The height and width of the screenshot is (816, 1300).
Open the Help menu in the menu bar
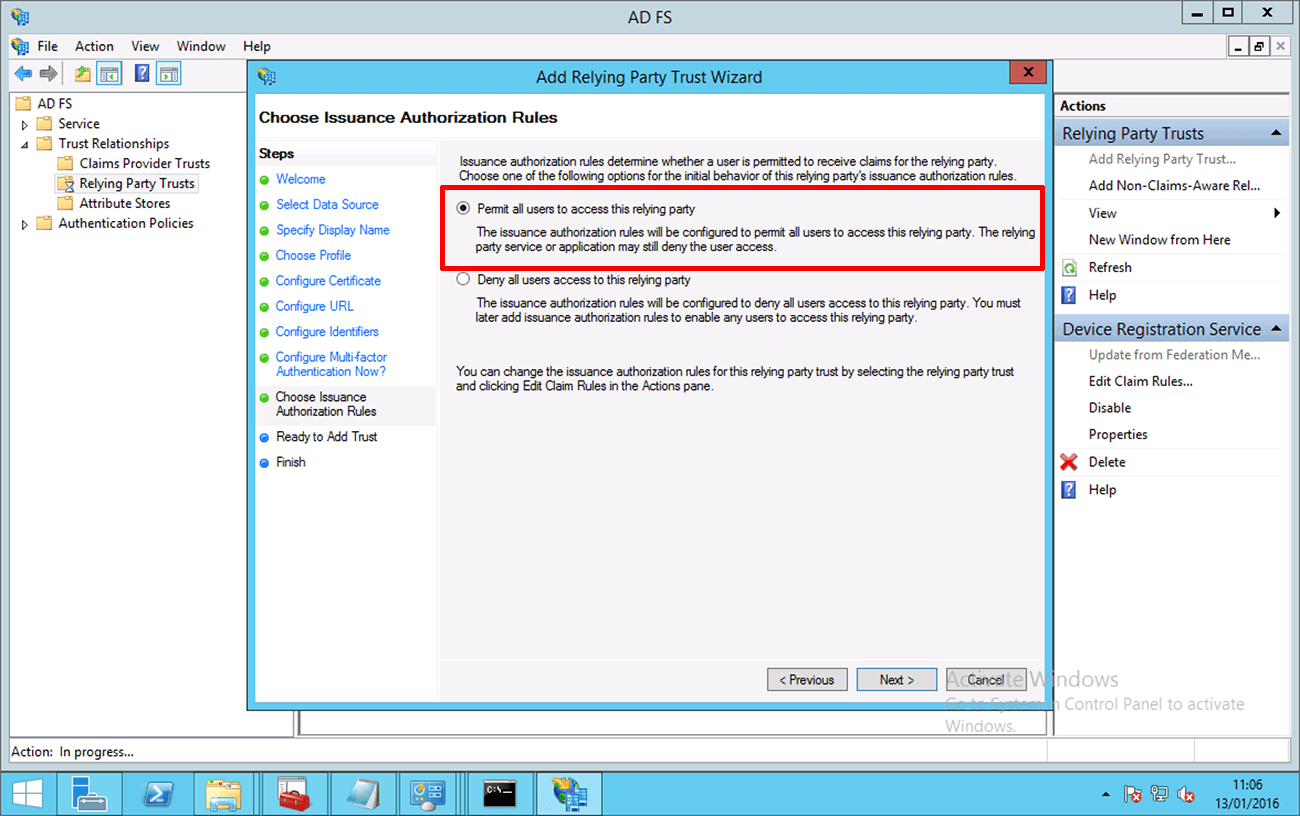coord(257,46)
